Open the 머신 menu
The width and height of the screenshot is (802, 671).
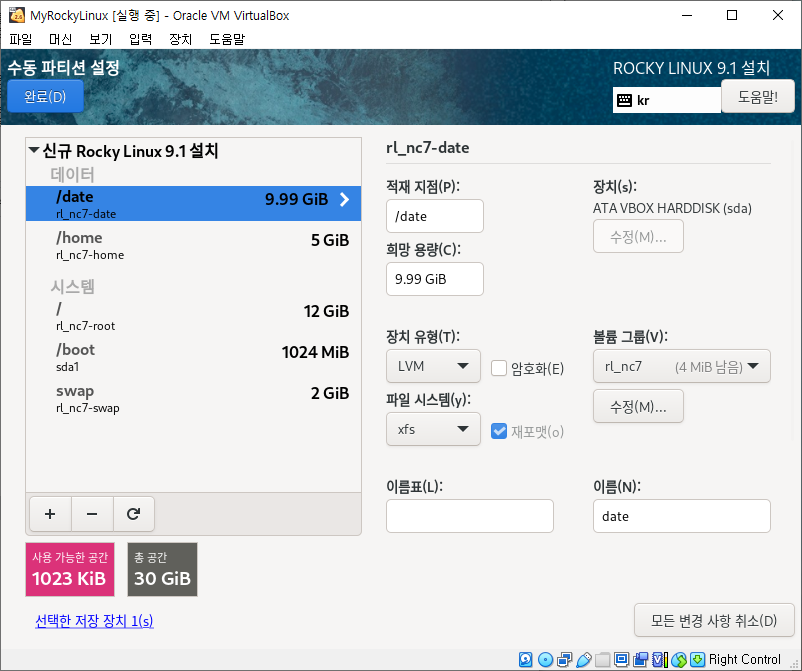60,39
